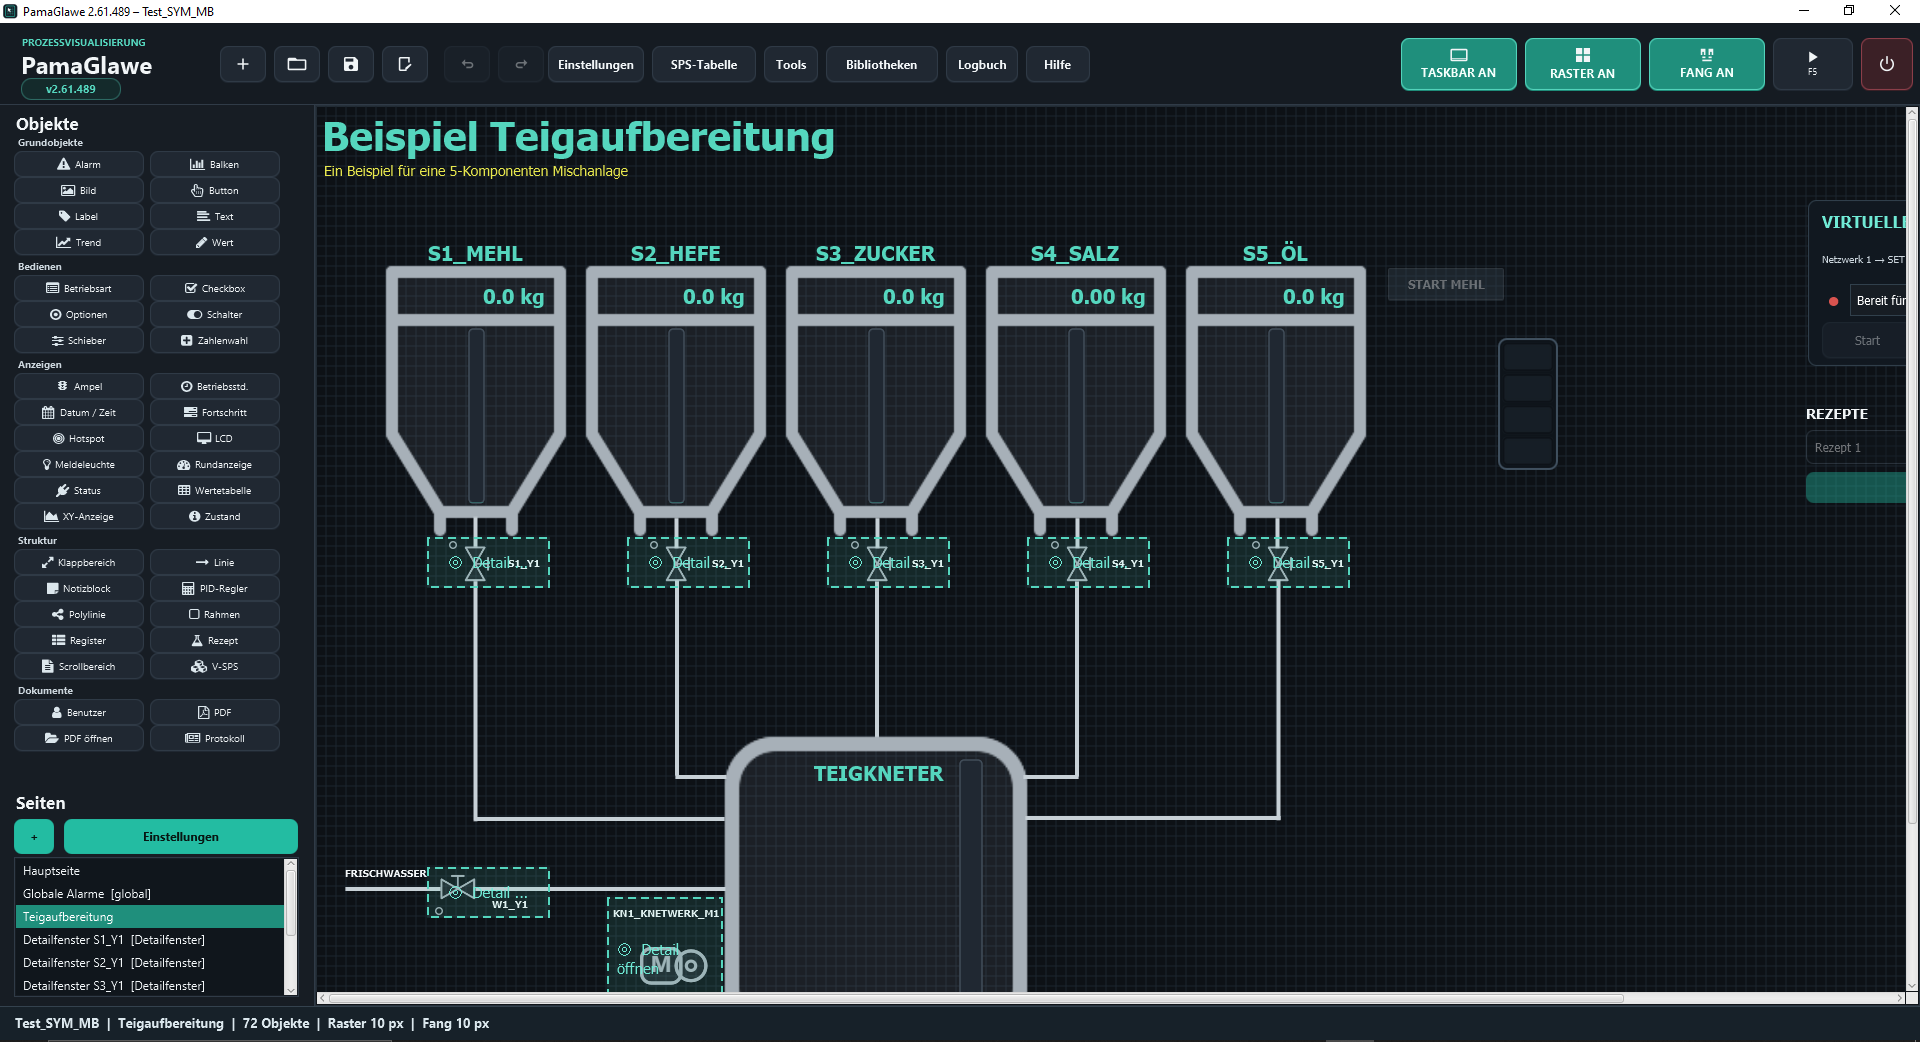Screen dimensions: 1920x1042
Task: Click the save-as page-with-pencil toolbar icon
Action: coord(405,65)
